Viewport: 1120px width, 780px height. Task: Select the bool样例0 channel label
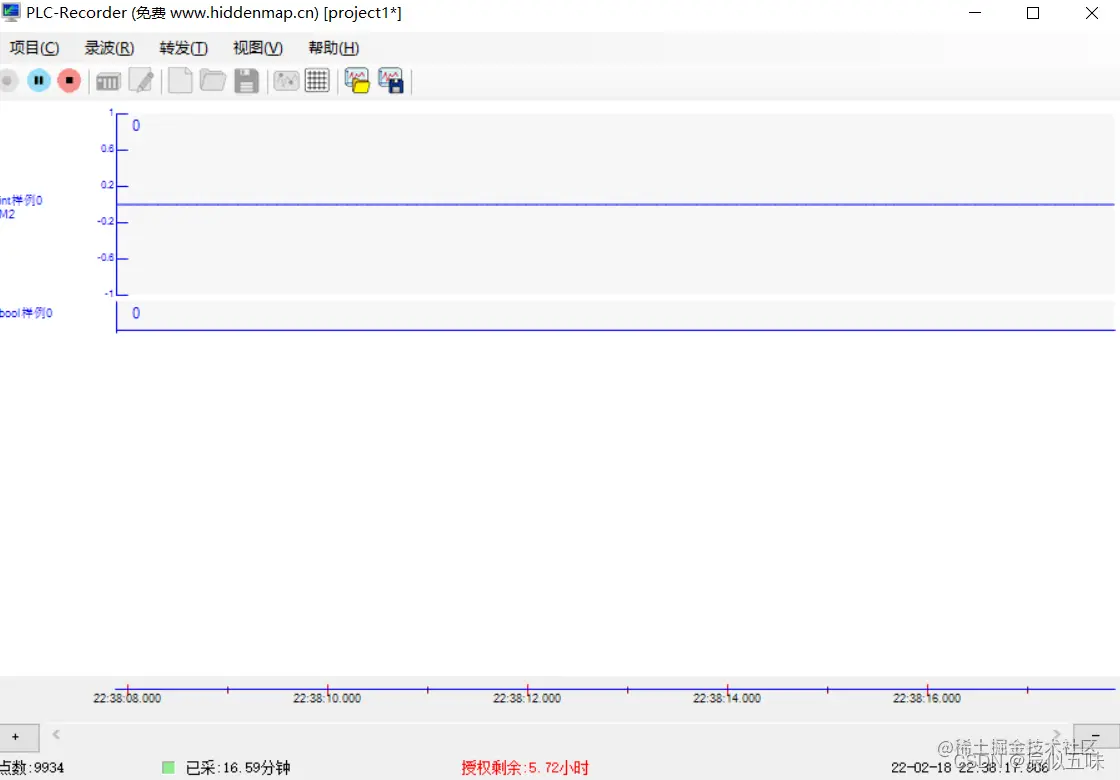pyautogui.click(x=26, y=313)
